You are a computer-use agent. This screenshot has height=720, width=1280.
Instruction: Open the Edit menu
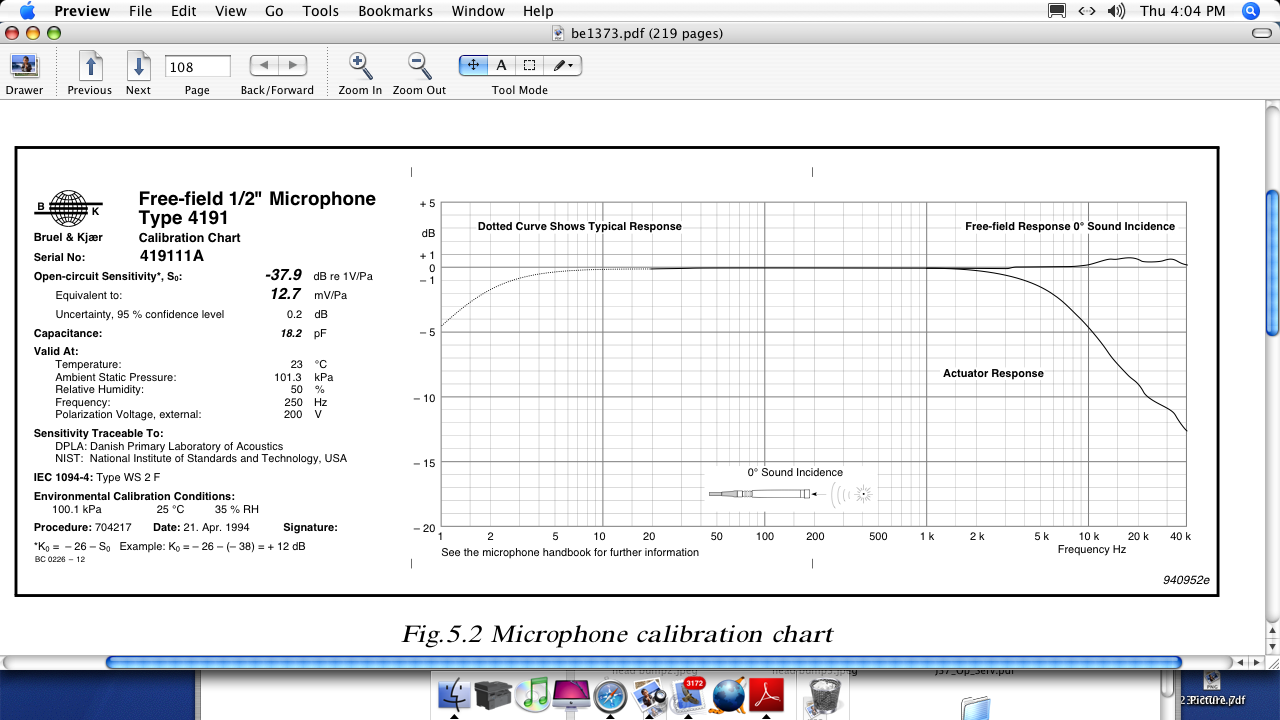[183, 11]
